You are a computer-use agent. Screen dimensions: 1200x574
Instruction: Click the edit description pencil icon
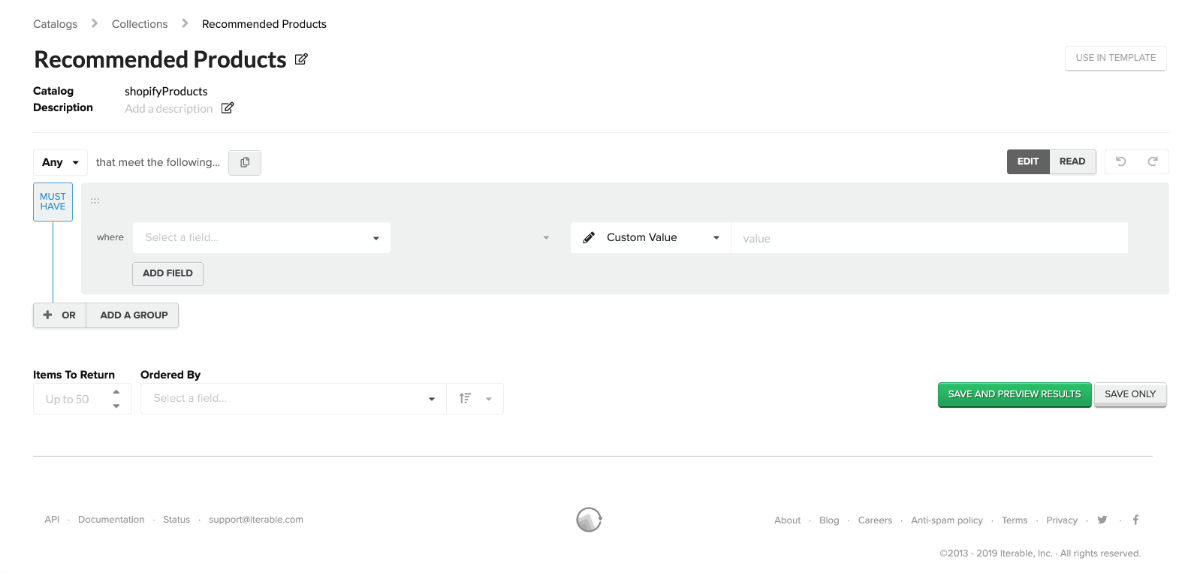227,108
